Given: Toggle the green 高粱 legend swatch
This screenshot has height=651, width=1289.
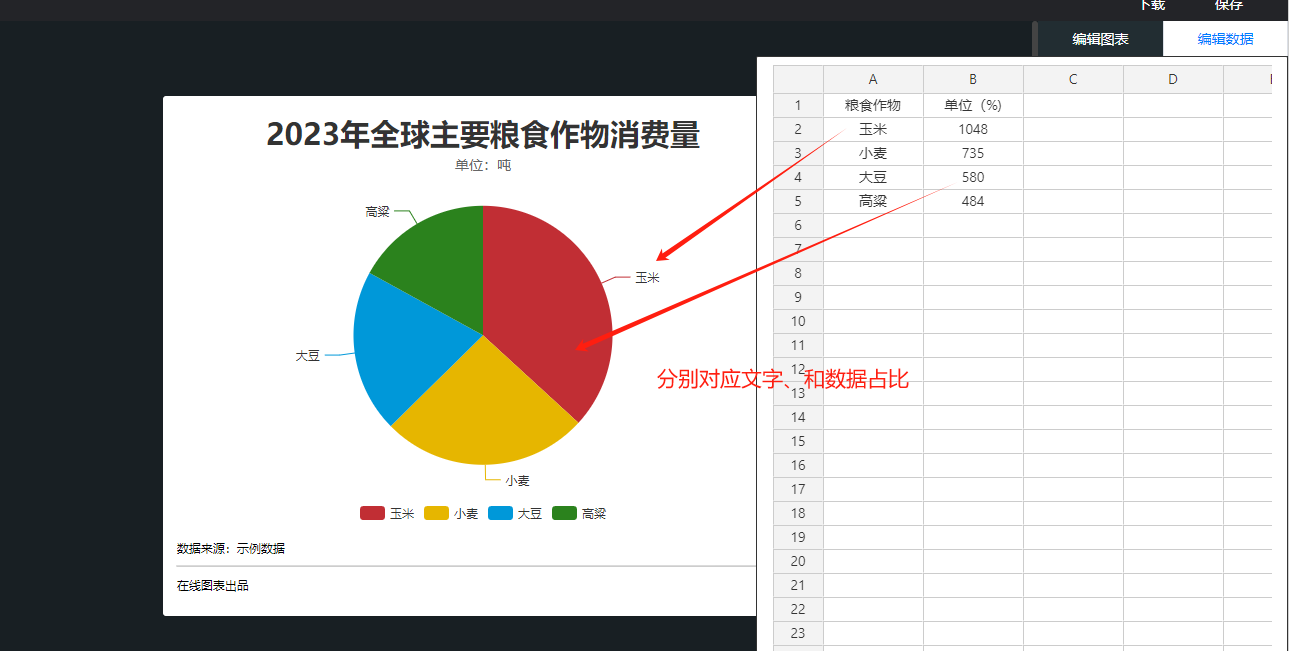Looking at the screenshot, I should 564,513.
